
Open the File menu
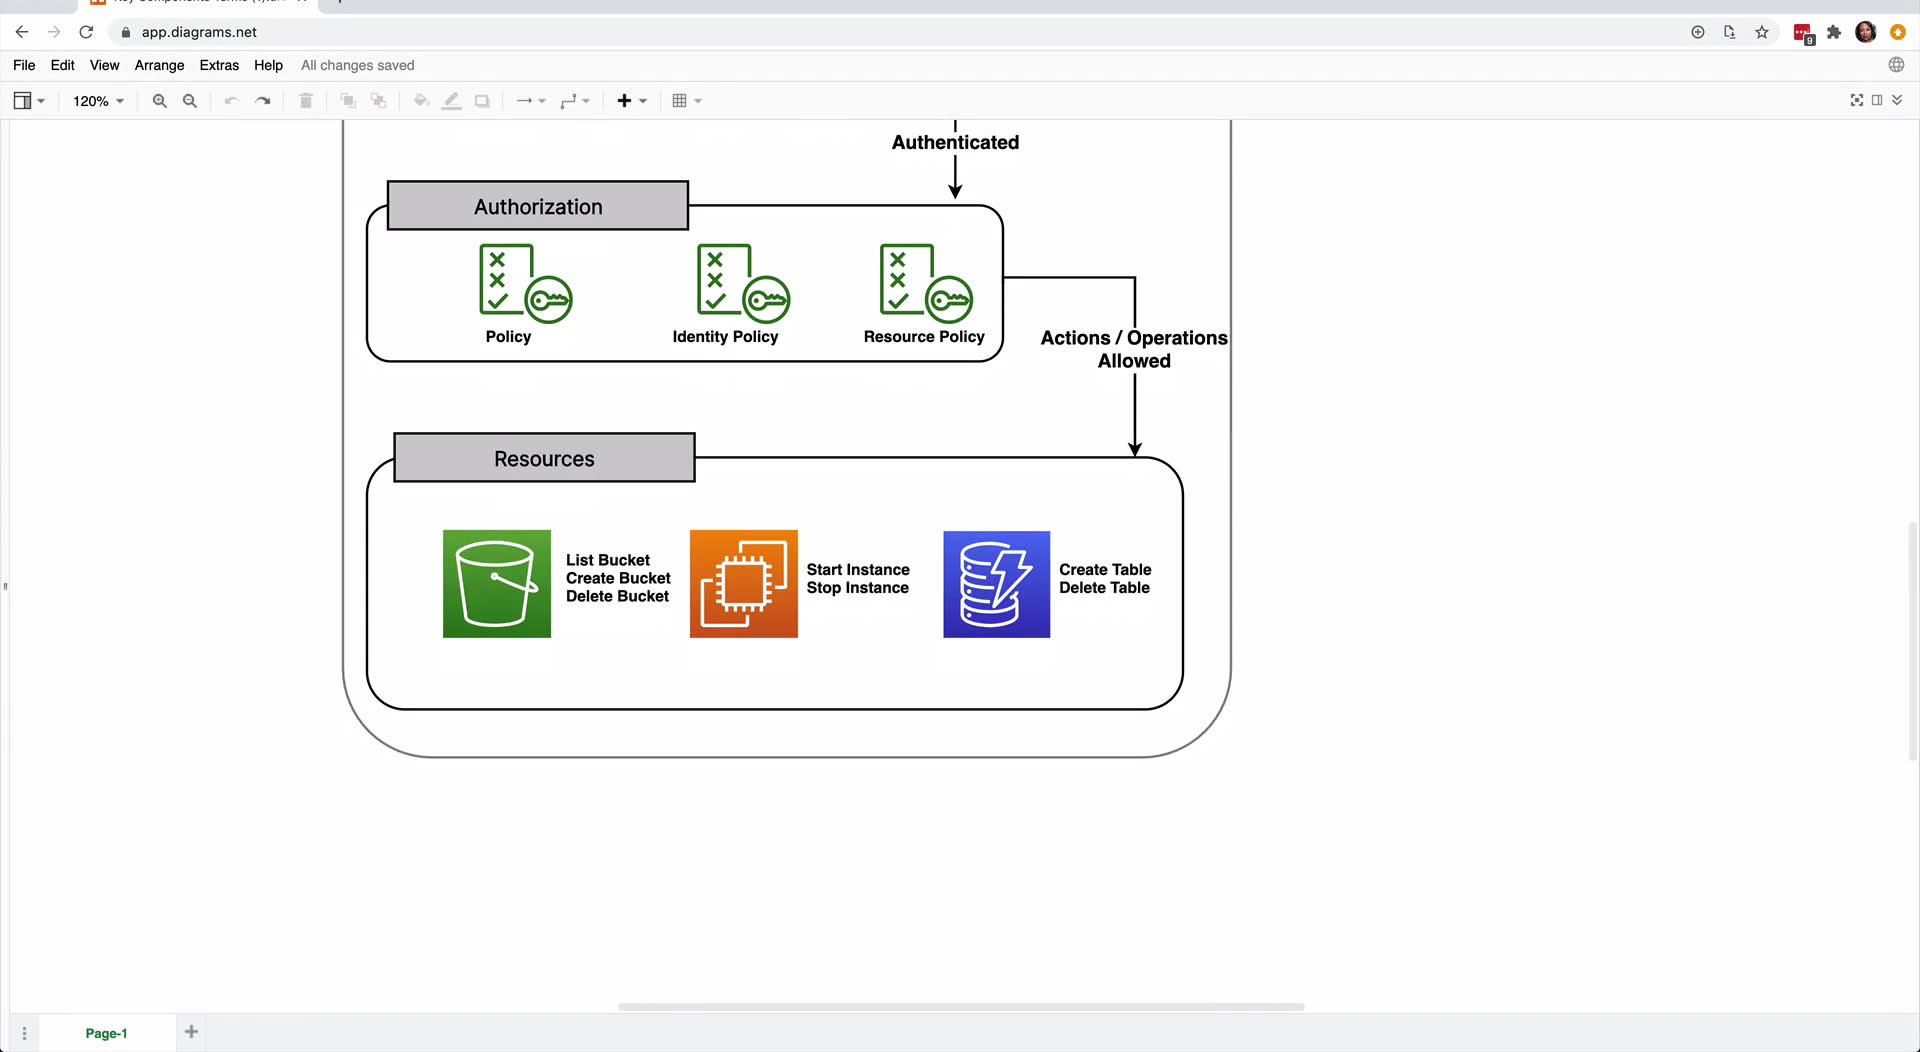(24, 65)
